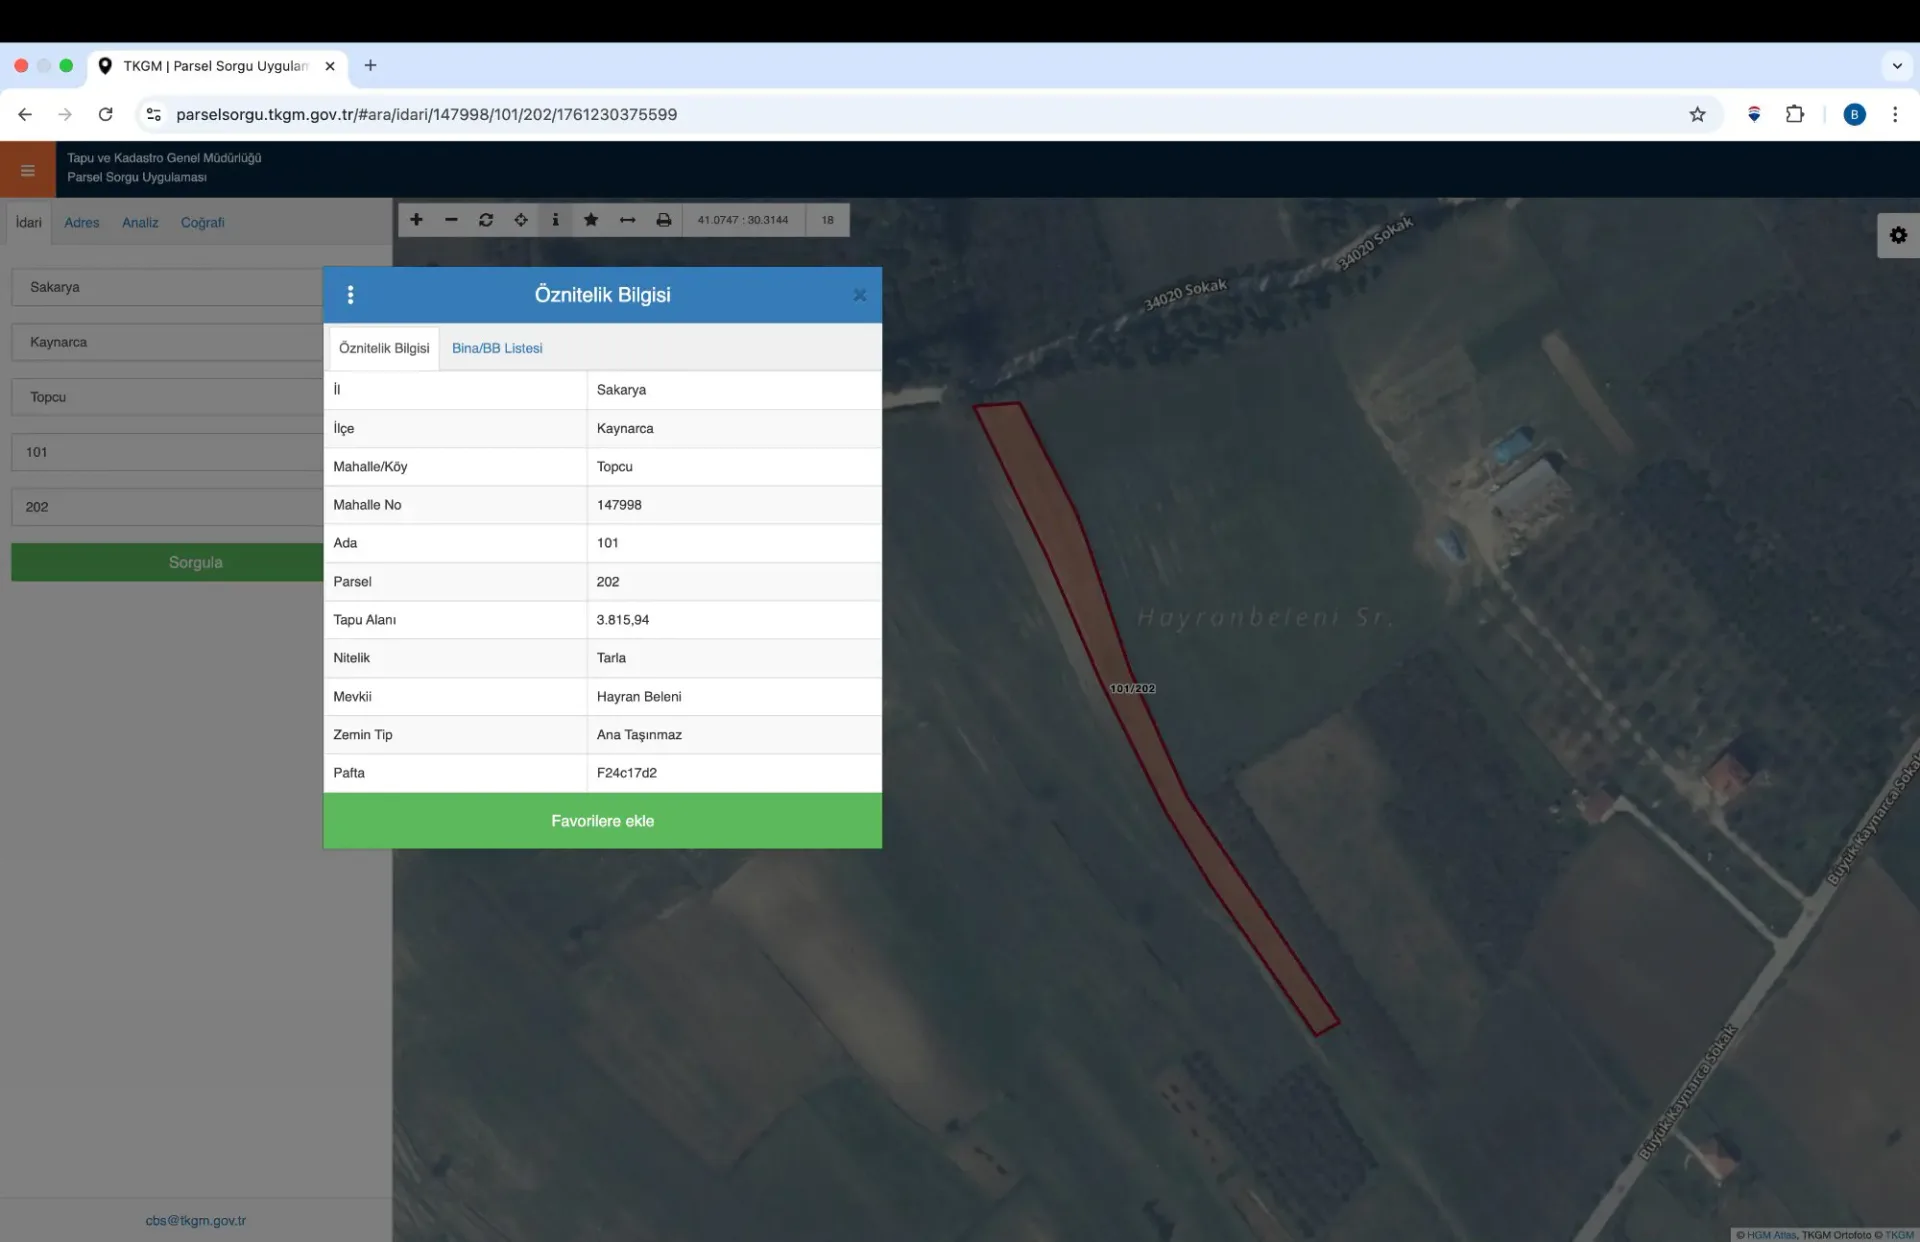Open the orange hamburger menu
This screenshot has height=1242, width=1920.
[x=28, y=170]
